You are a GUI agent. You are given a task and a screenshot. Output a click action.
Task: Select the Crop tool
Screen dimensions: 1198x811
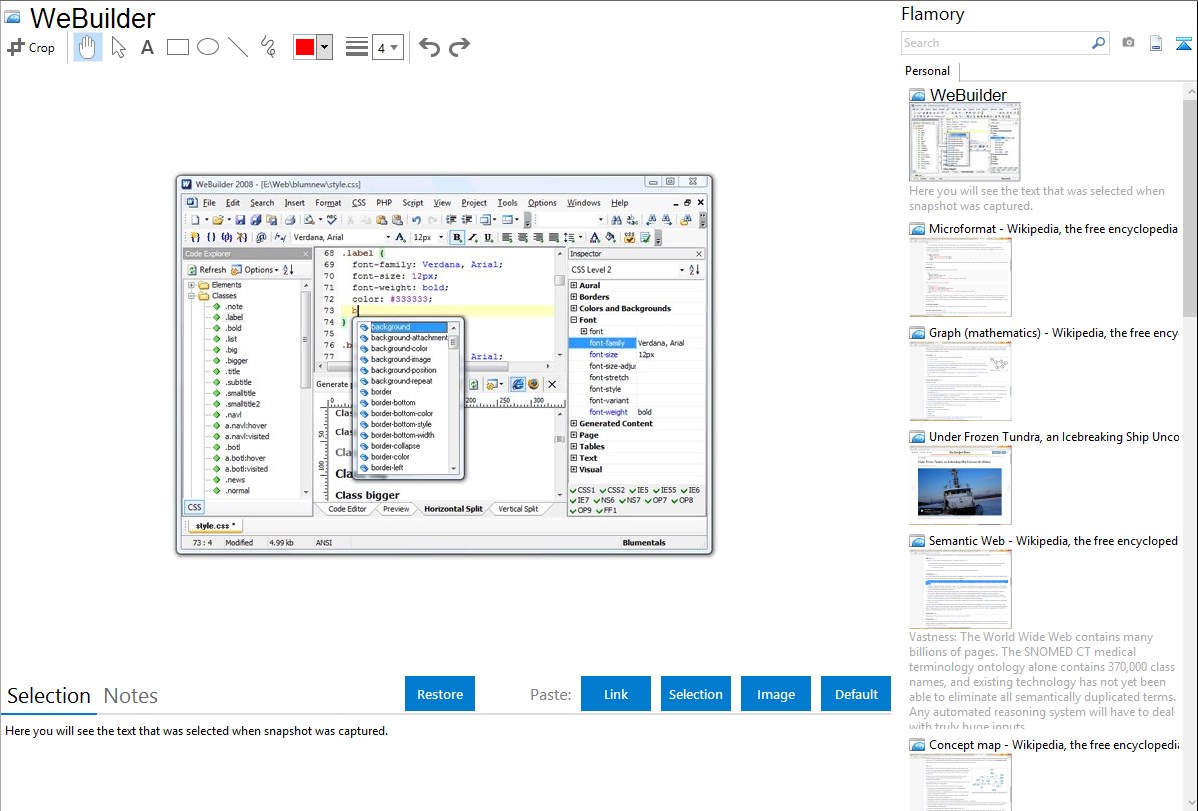31,47
